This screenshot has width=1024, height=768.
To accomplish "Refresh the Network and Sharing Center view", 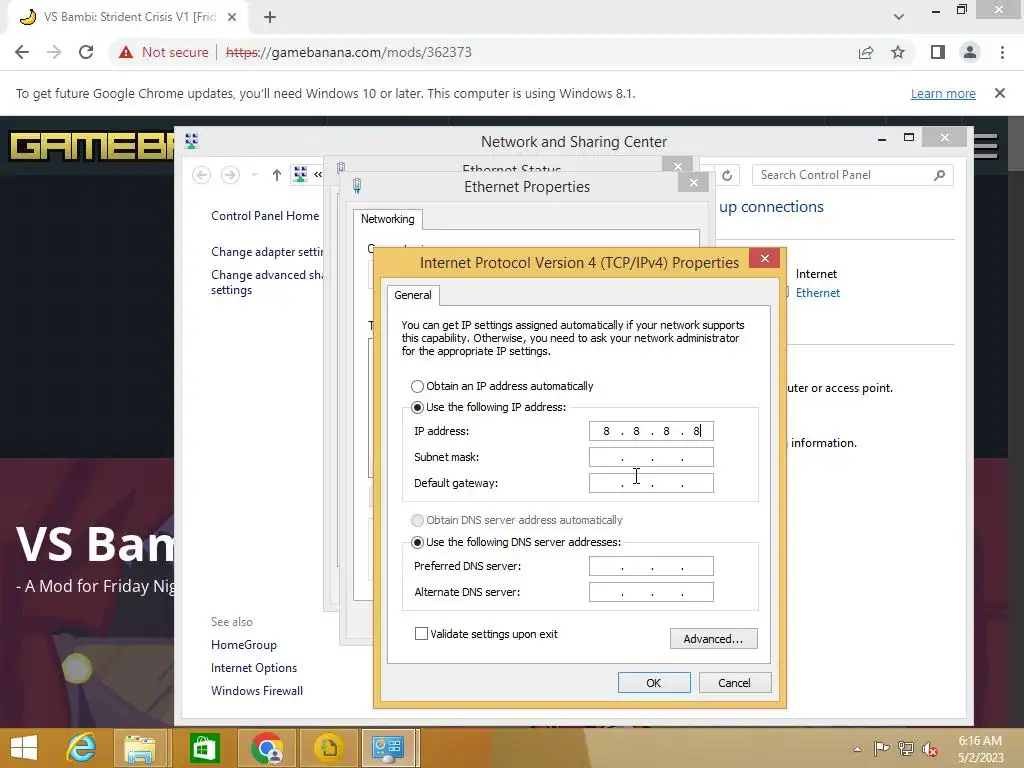I will click(727, 175).
